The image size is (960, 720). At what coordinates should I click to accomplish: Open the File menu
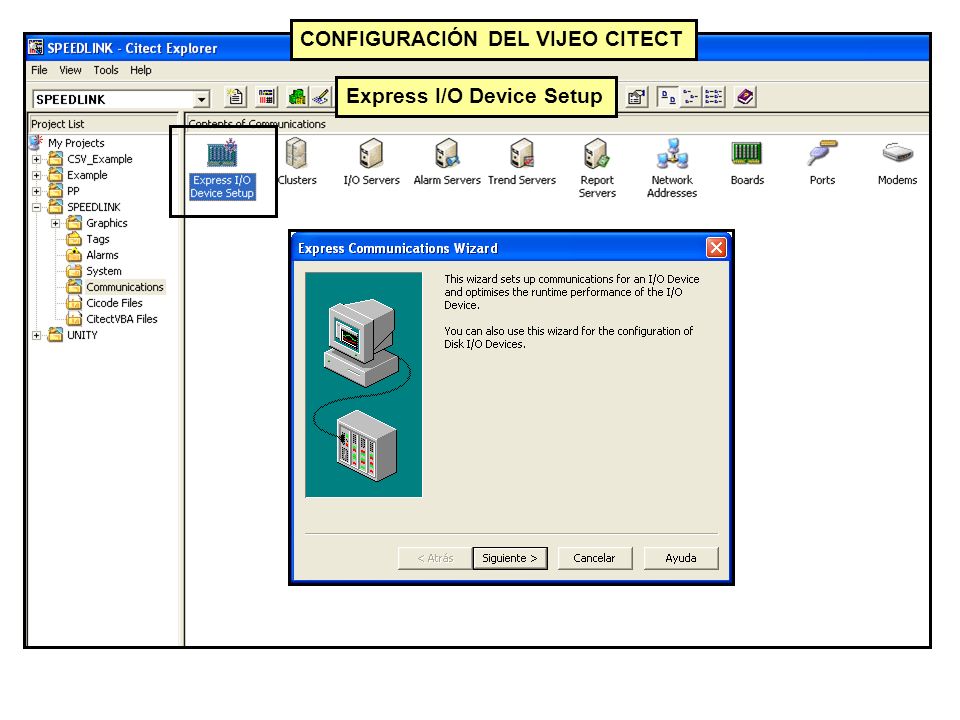[x=39, y=70]
